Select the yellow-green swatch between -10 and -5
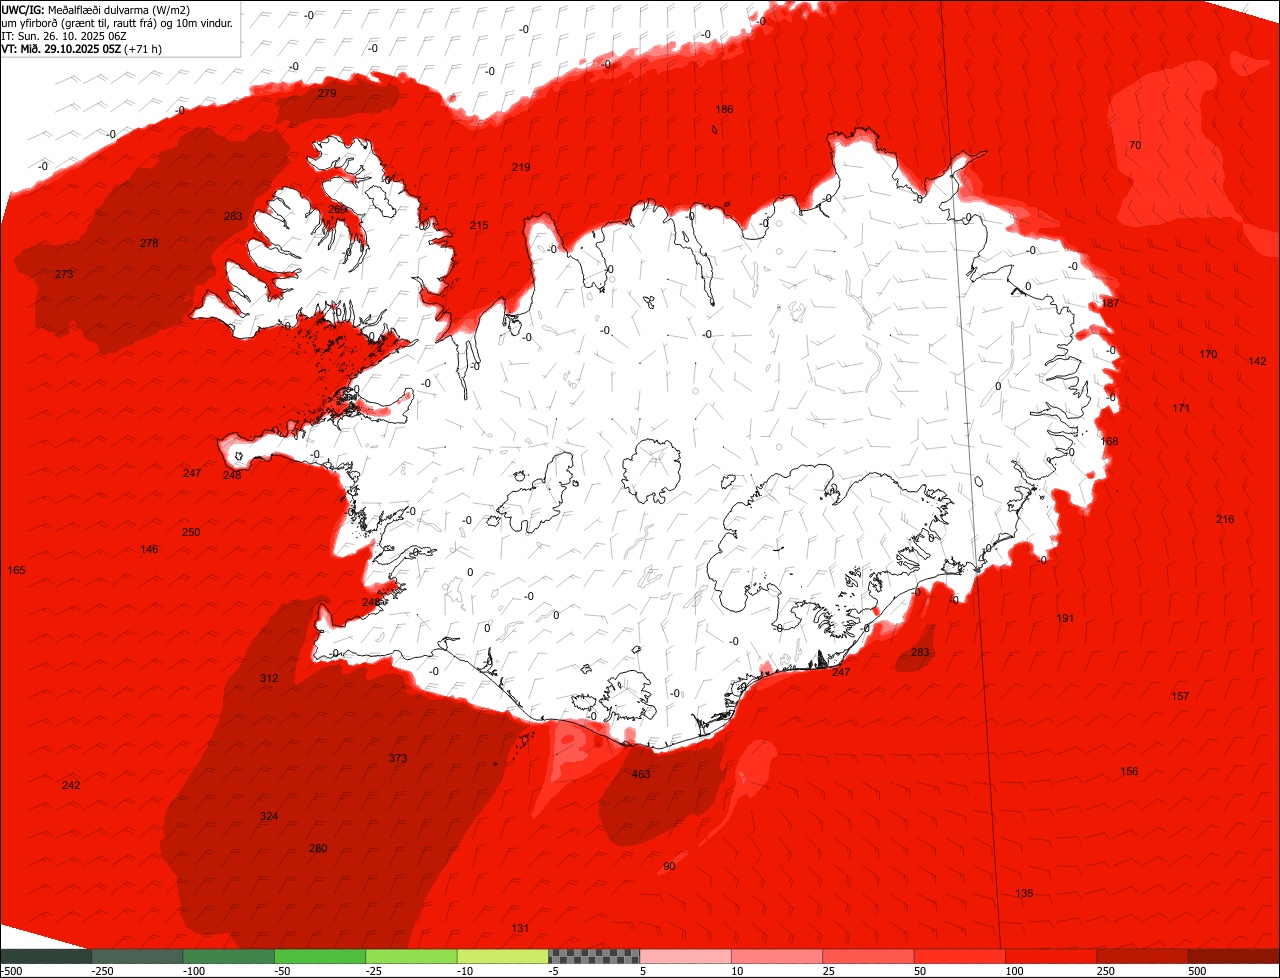Image resolution: width=1280 pixels, height=978 pixels. 503,956
